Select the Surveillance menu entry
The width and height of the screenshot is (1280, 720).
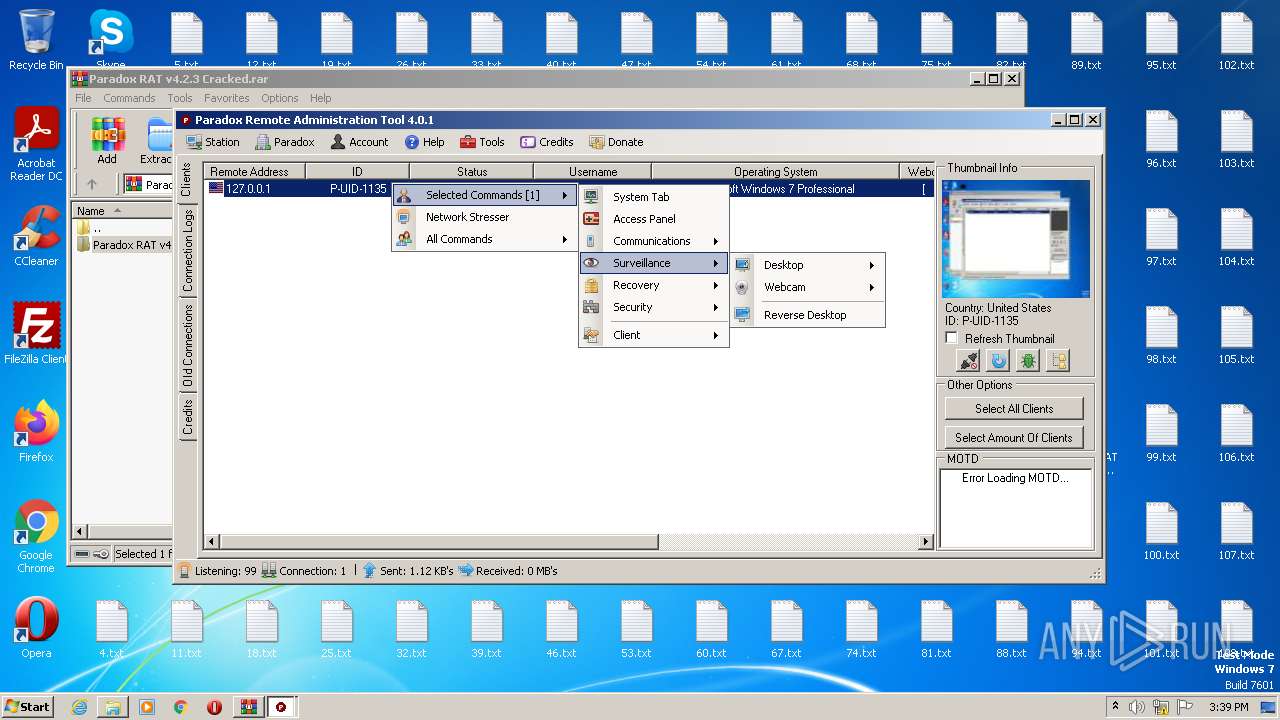pyautogui.click(x=653, y=263)
